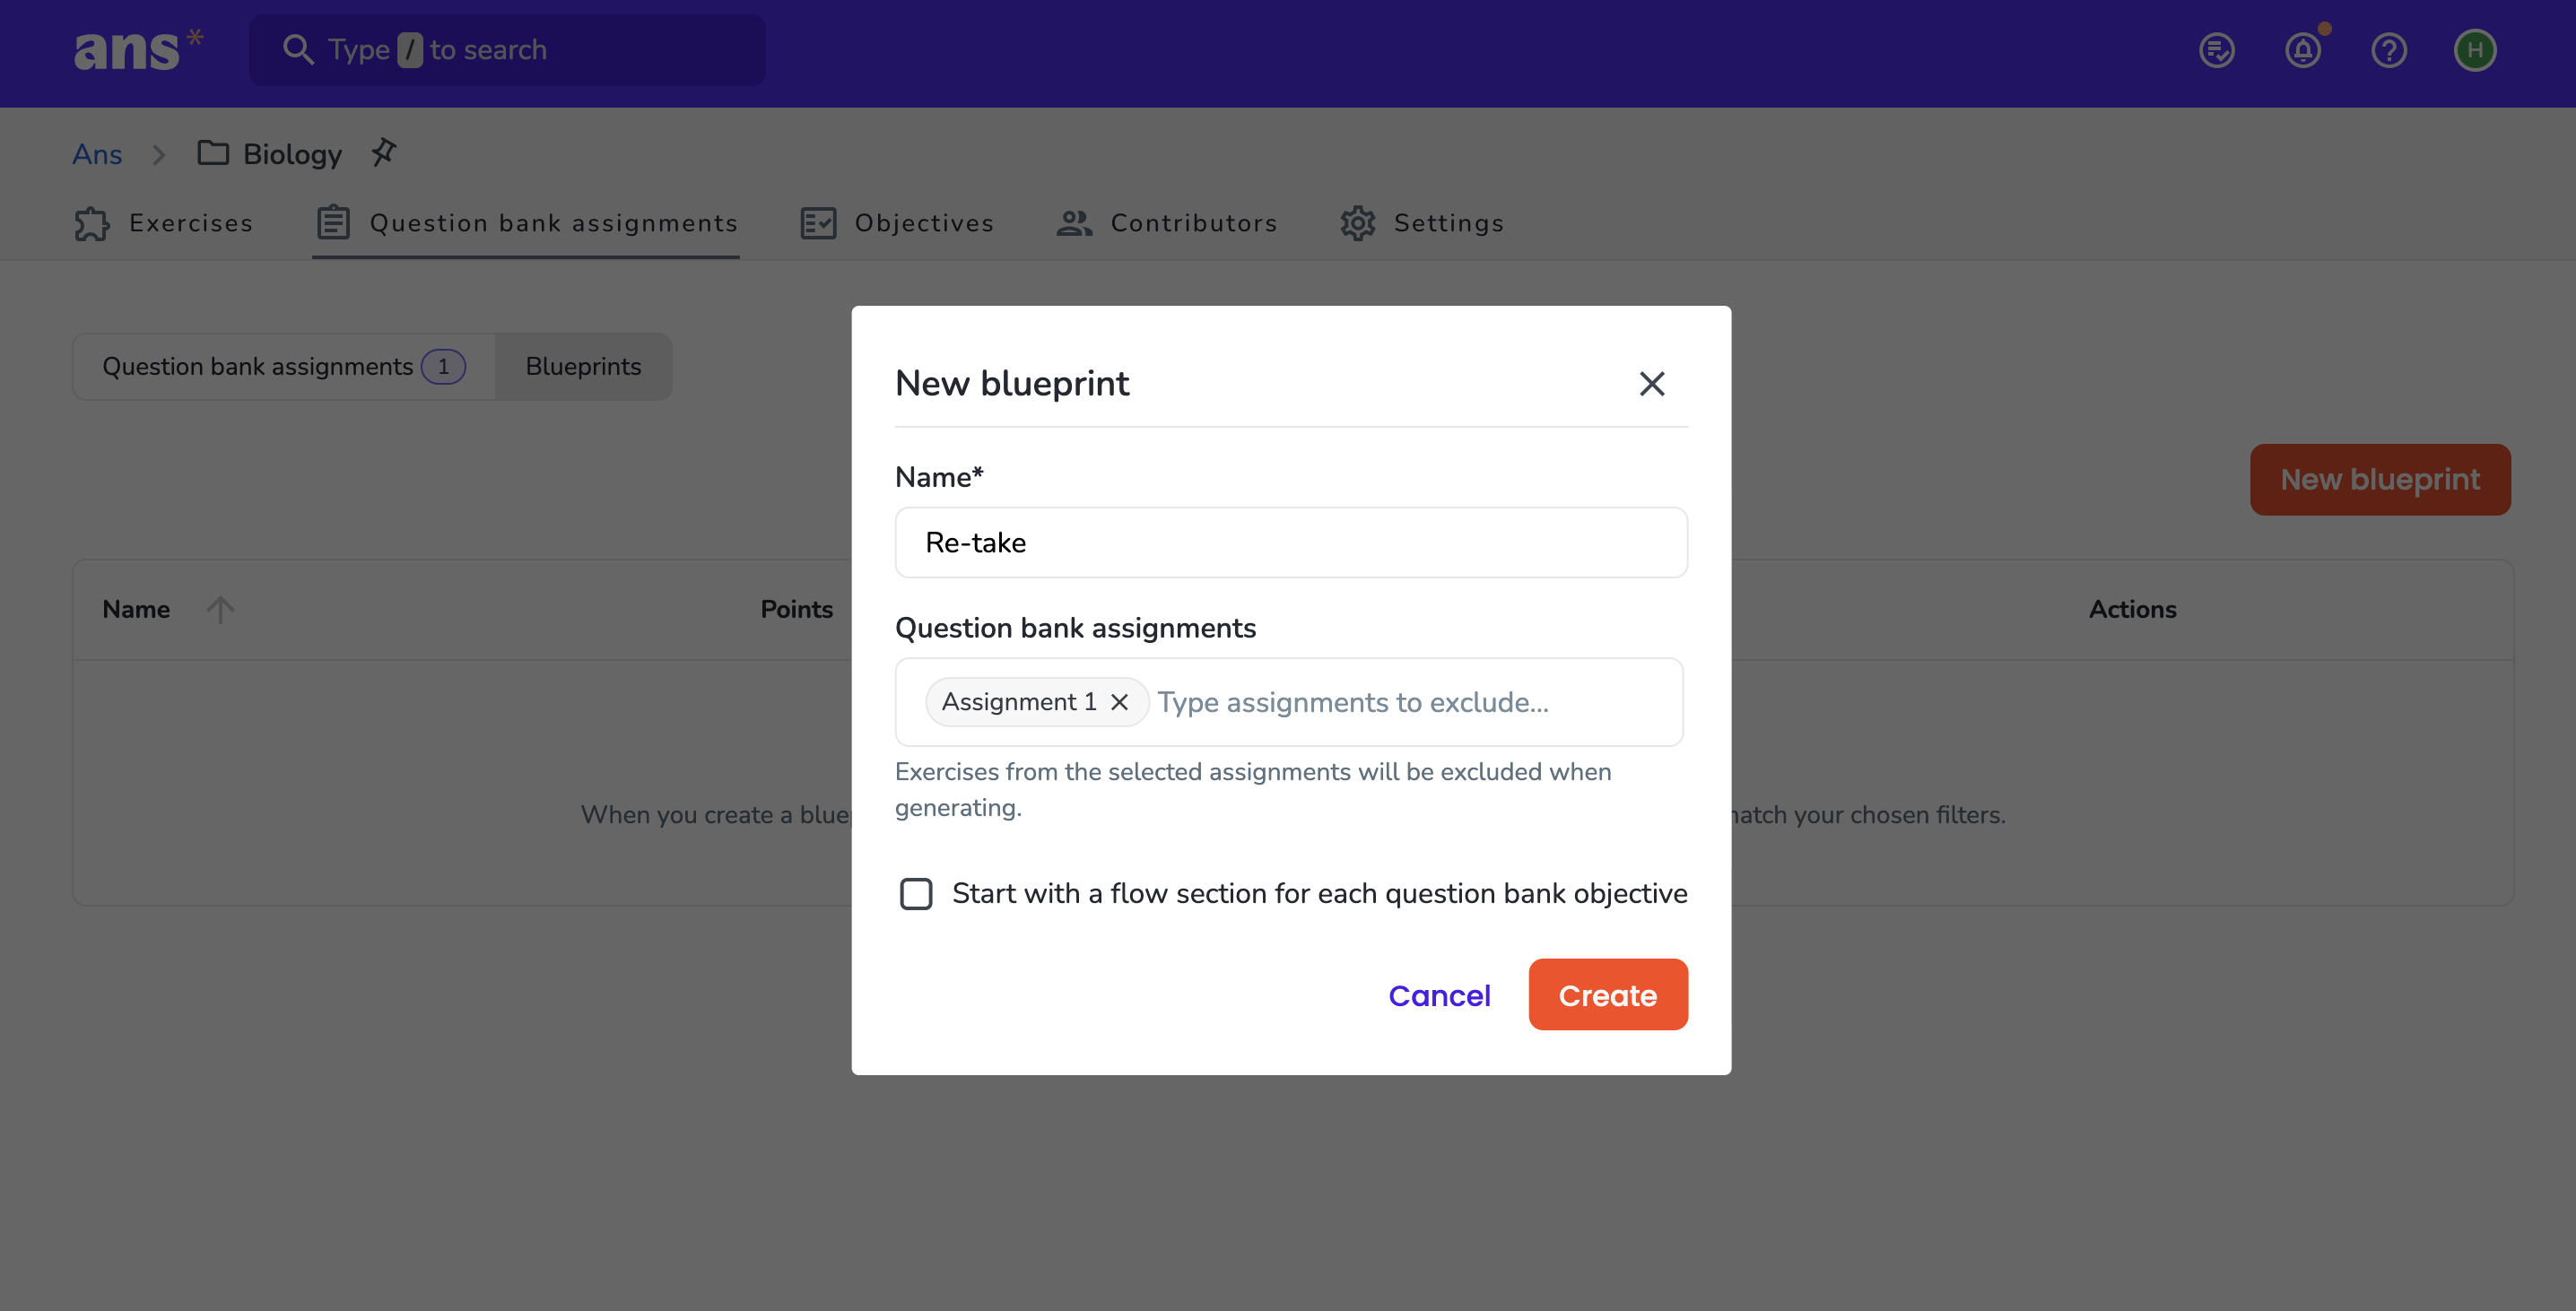This screenshot has width=2576, height=1311.
Task: Switch to the Objectives tab
Action: 897,223
